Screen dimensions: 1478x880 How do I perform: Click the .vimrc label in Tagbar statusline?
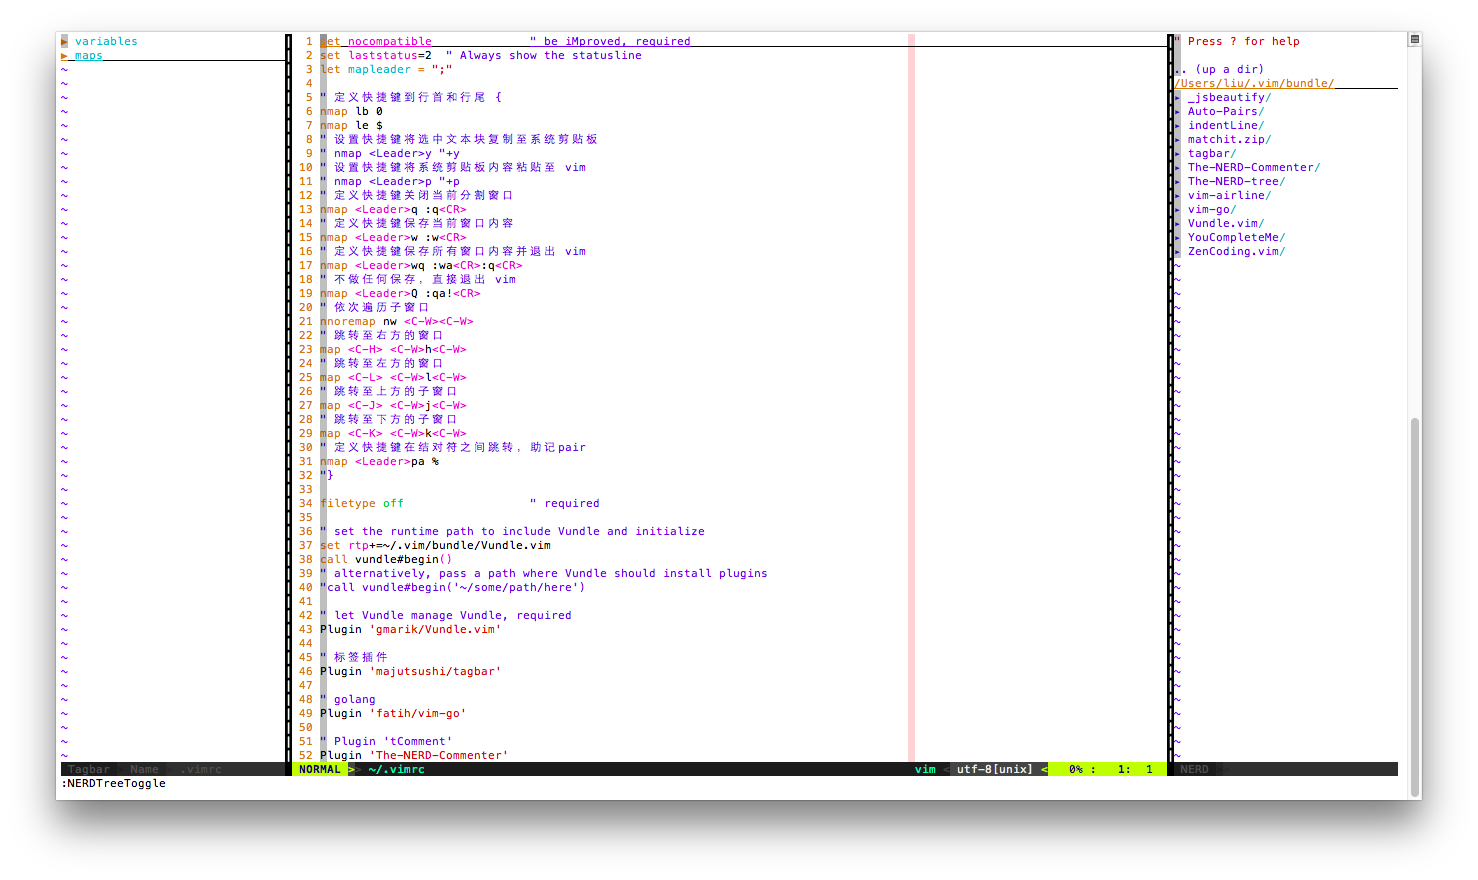pyautogui.click(x=202, y=769)
